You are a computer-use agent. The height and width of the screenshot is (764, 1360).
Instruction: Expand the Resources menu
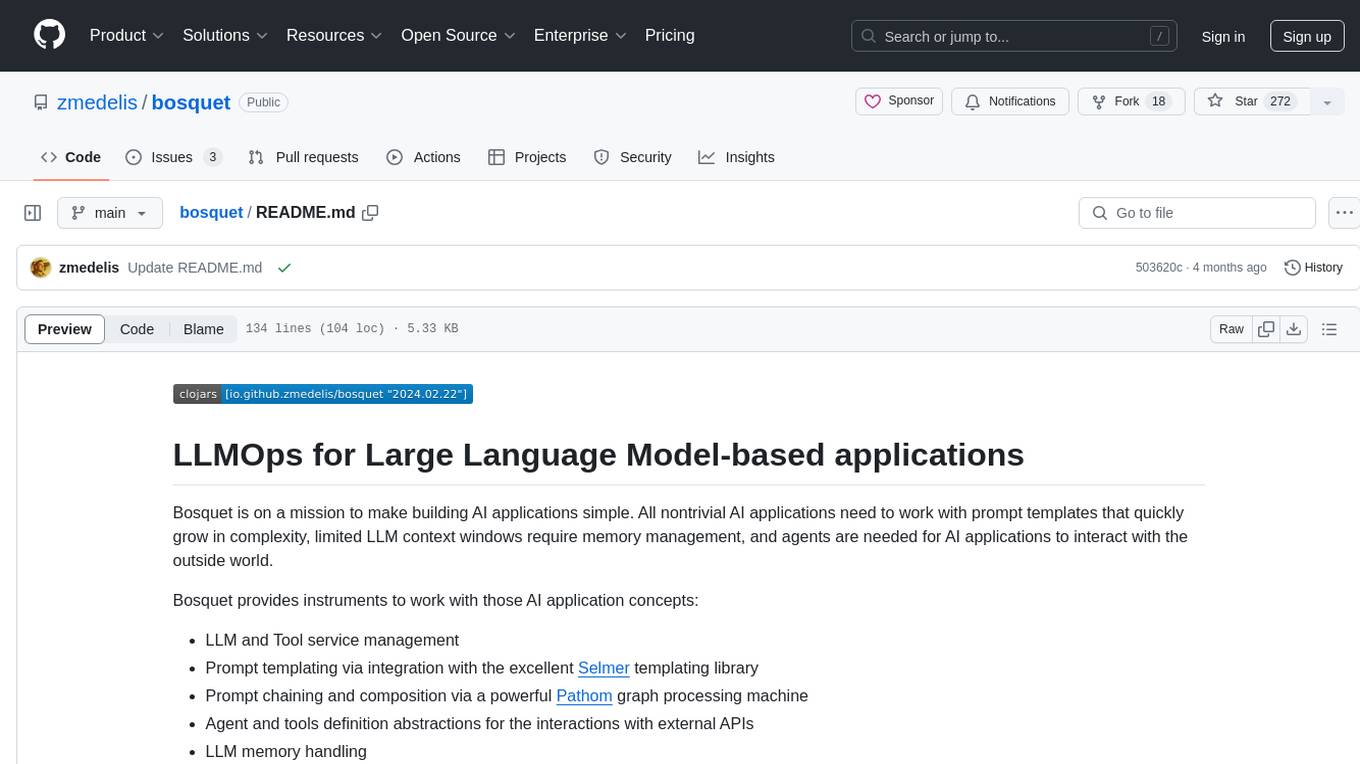(334, 35)
